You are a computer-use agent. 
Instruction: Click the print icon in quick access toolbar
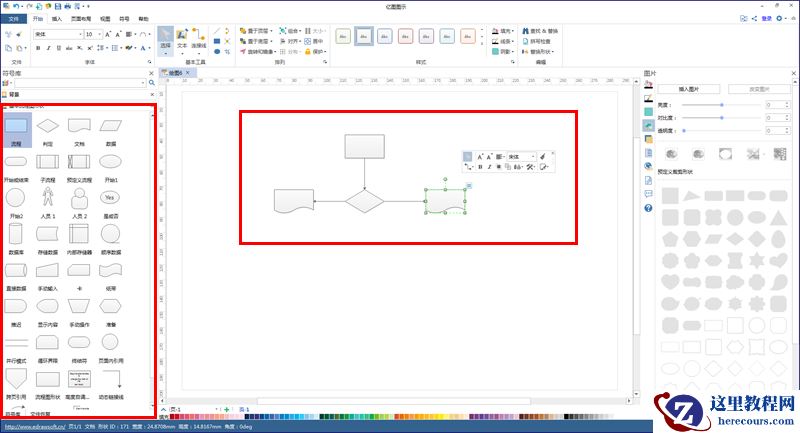(68, 6)
